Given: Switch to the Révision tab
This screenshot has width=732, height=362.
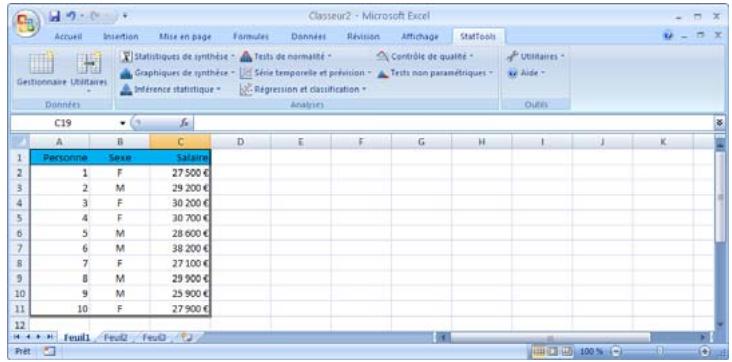Looking at the screenshot, I should tap(363, 36).
